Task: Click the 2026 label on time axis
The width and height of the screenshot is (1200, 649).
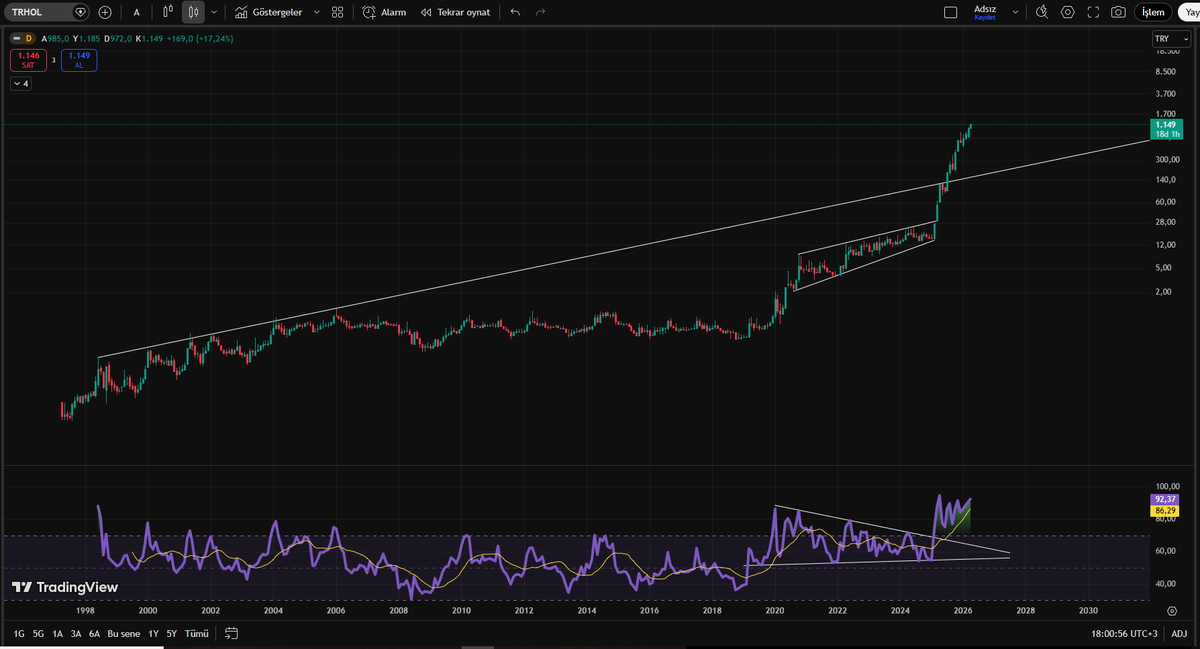Action: (x=963, y=610)
